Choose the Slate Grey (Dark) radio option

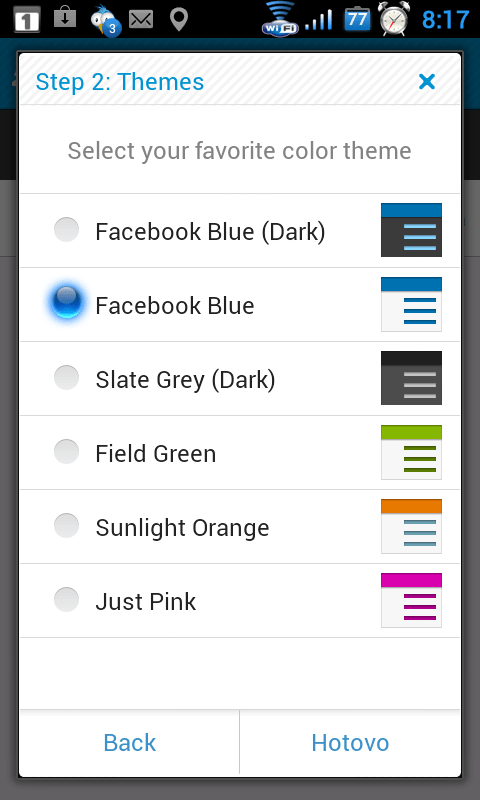pos(67,378)
